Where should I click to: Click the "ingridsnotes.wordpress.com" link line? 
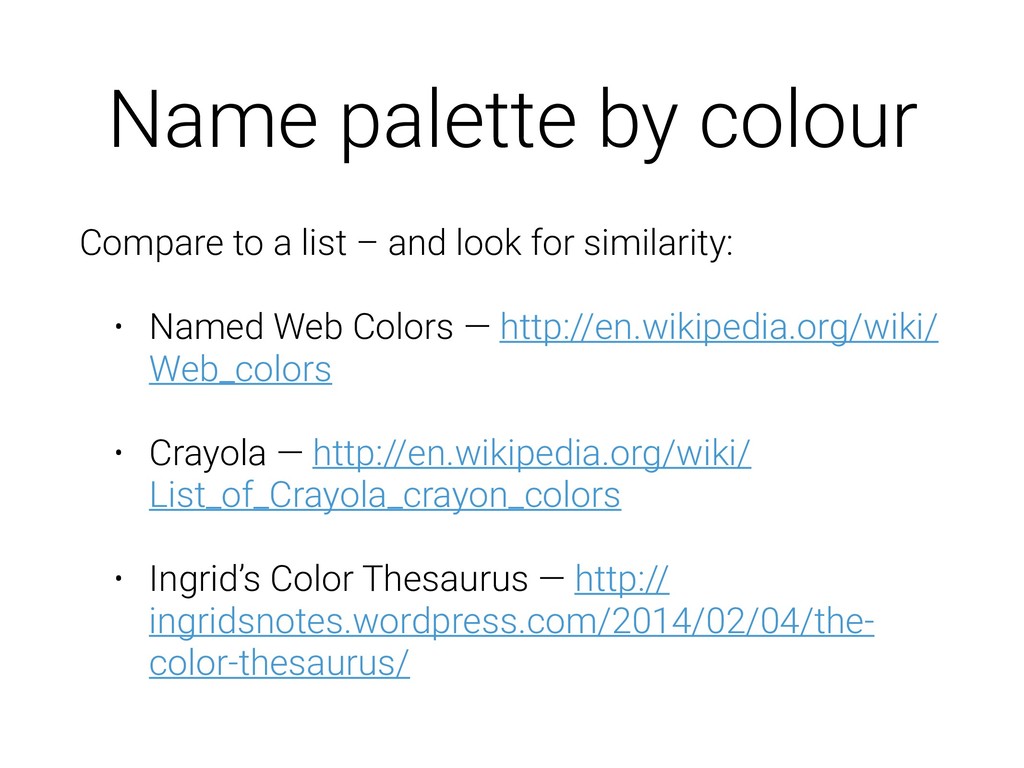[510, 622]
